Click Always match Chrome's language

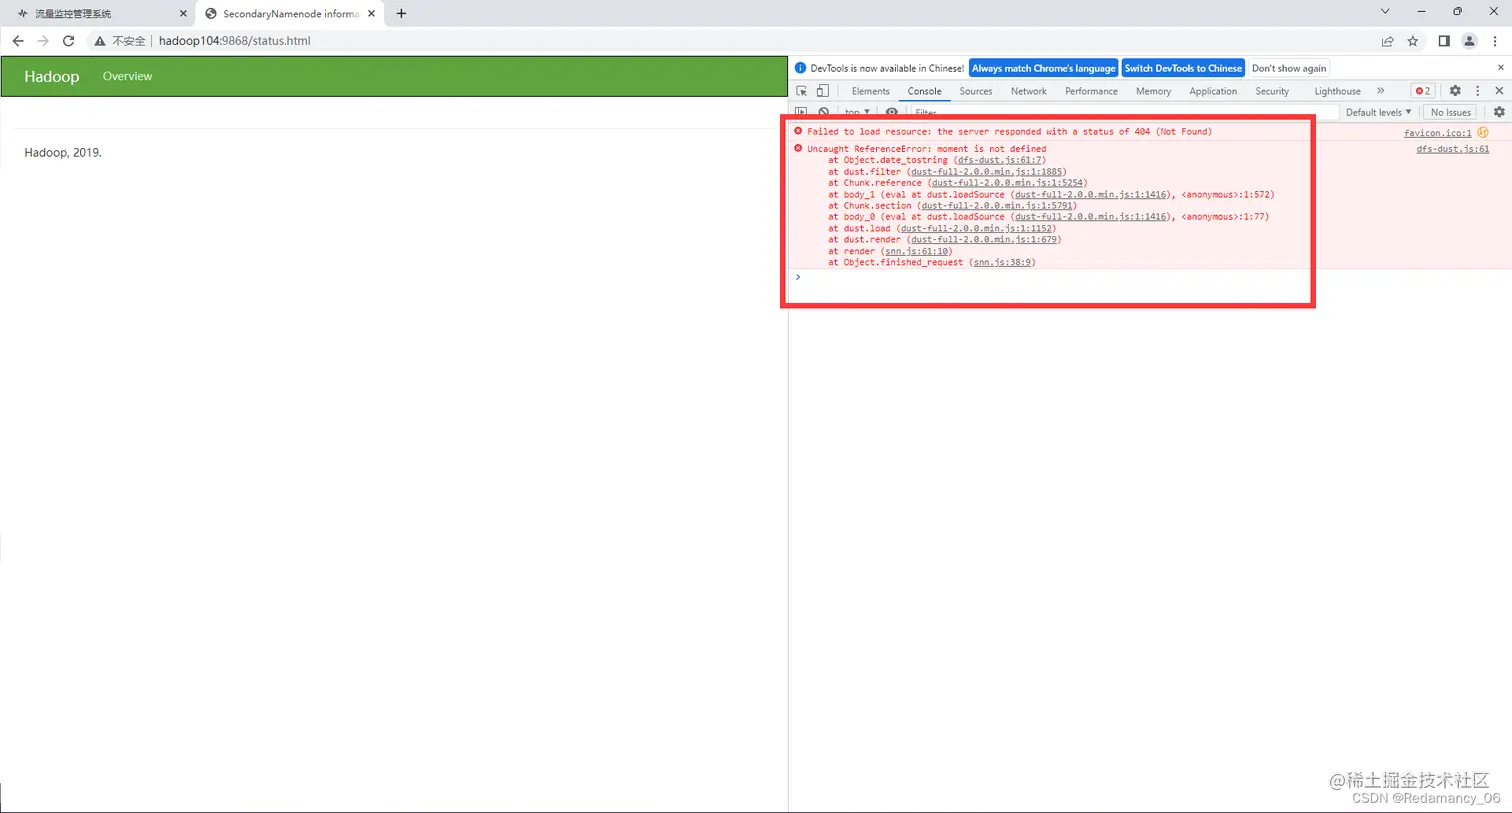1043,68
